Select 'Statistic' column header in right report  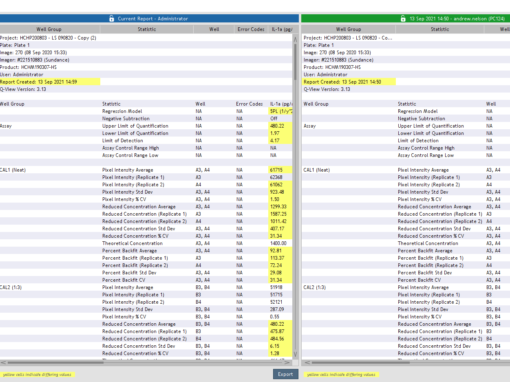[440, 29]
